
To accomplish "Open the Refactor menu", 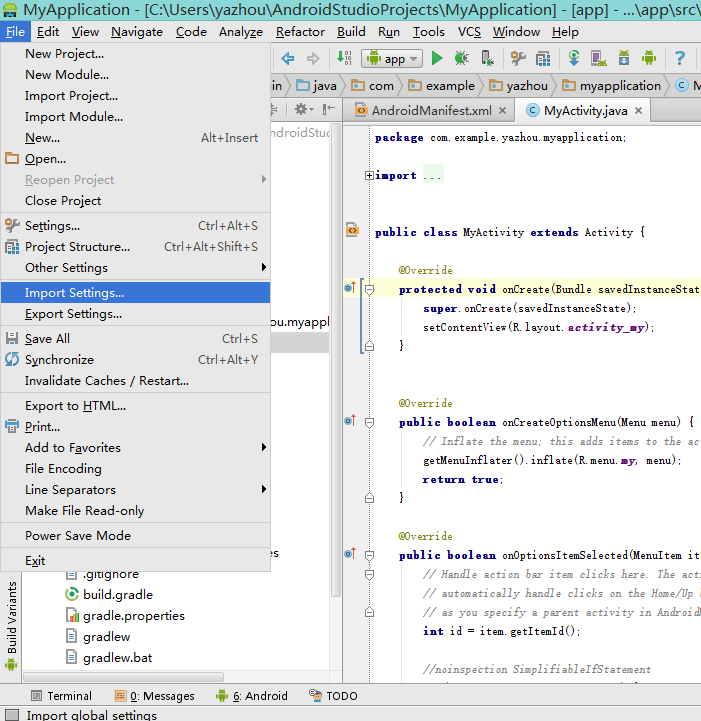I will (300, 32).
